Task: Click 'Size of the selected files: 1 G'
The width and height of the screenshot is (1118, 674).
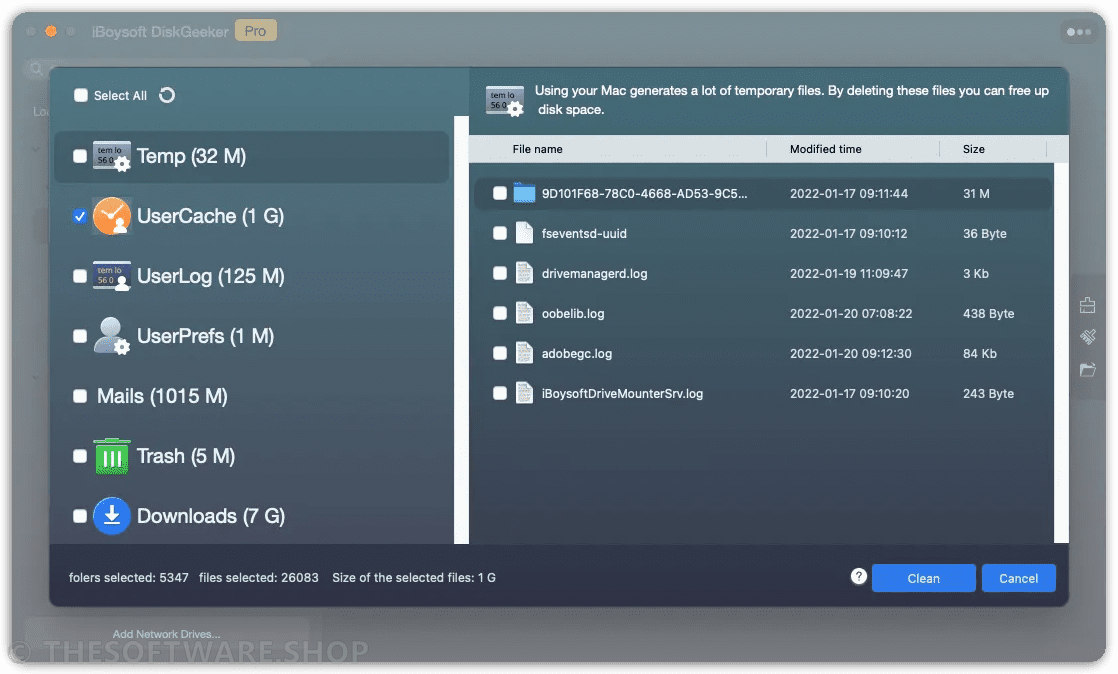Action: point(414,577)
